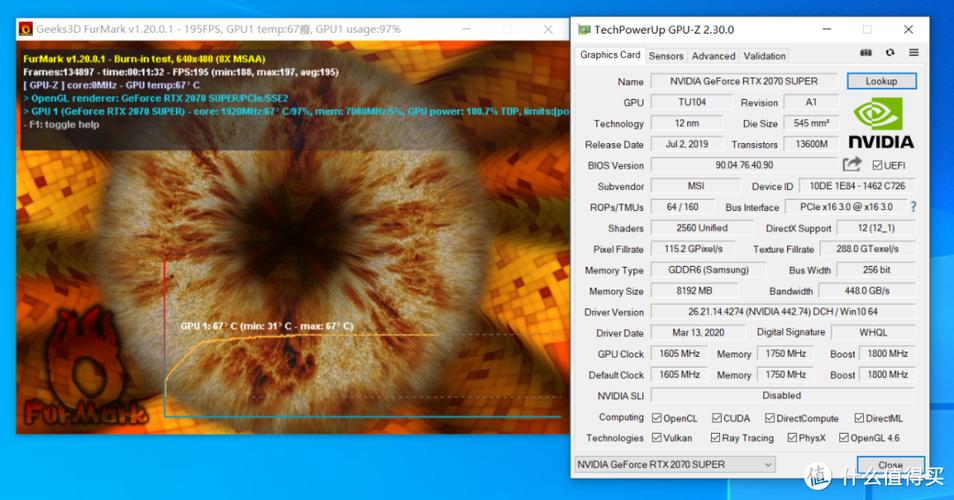Click the Subvendor value MSI

(695, 186)
